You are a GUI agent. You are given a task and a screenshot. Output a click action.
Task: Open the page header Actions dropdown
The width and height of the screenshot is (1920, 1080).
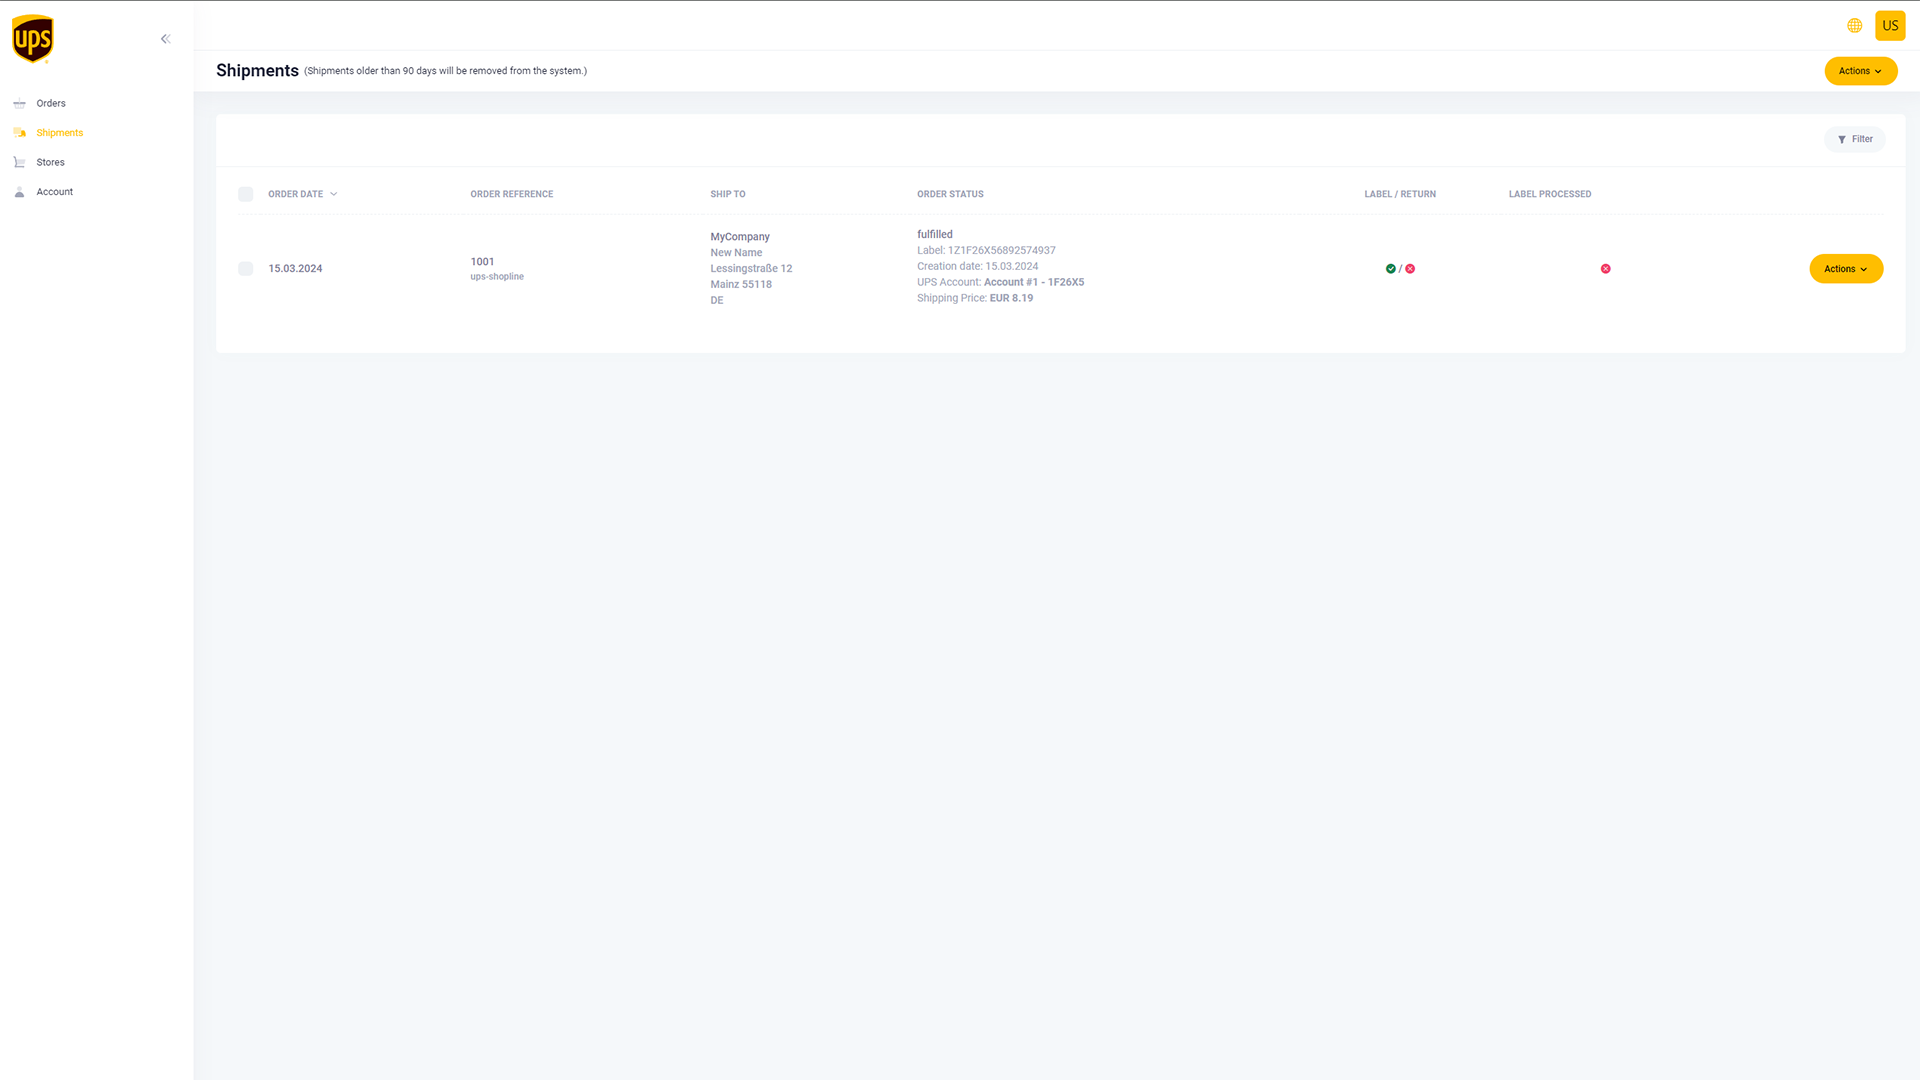point(1860,71)
